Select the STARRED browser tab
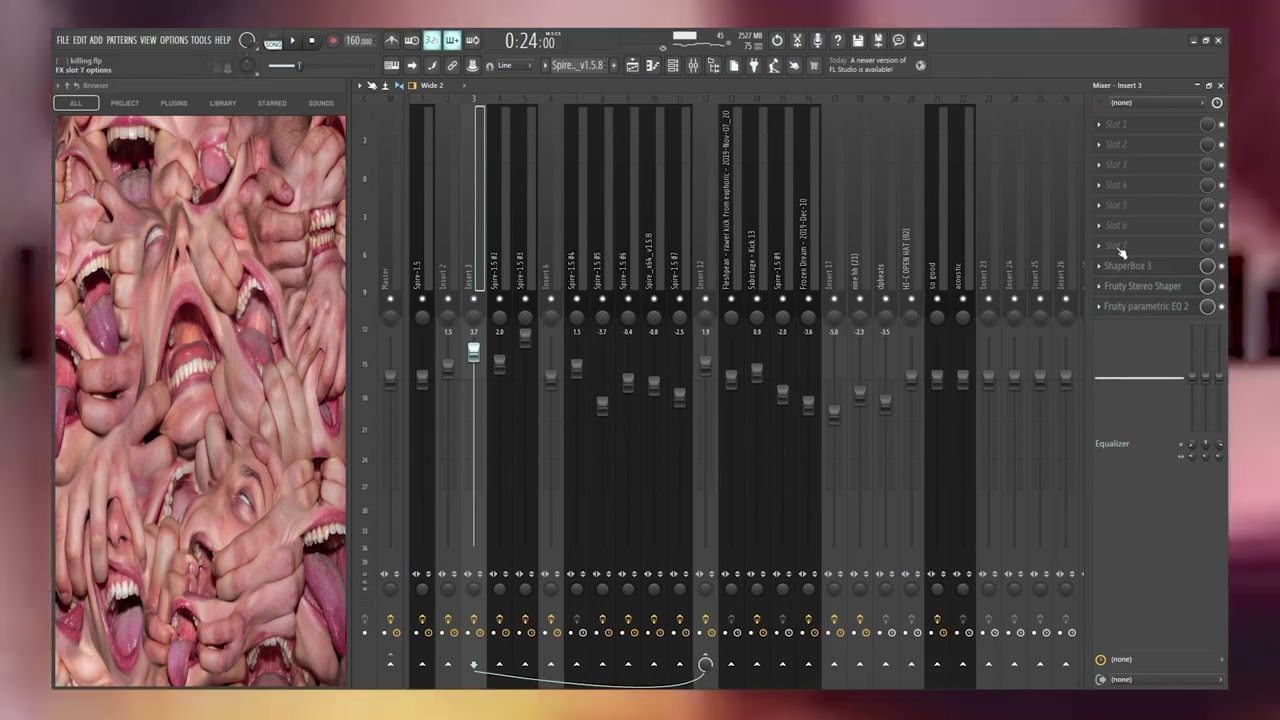The width and height of the screenshot is (1280, 720). 272,103
